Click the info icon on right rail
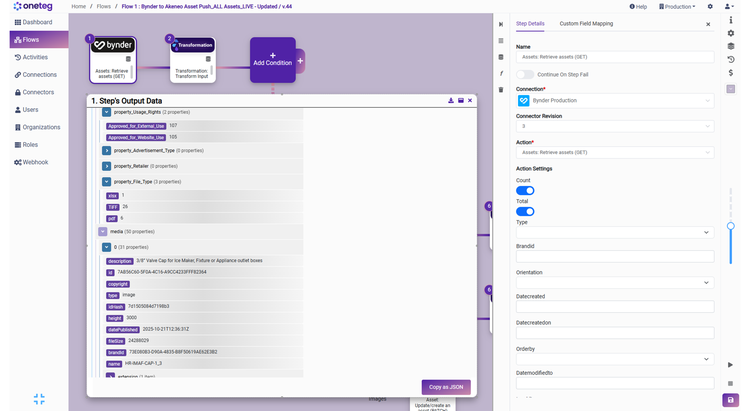Screen dimensions: 750x411 coord(730,20)
